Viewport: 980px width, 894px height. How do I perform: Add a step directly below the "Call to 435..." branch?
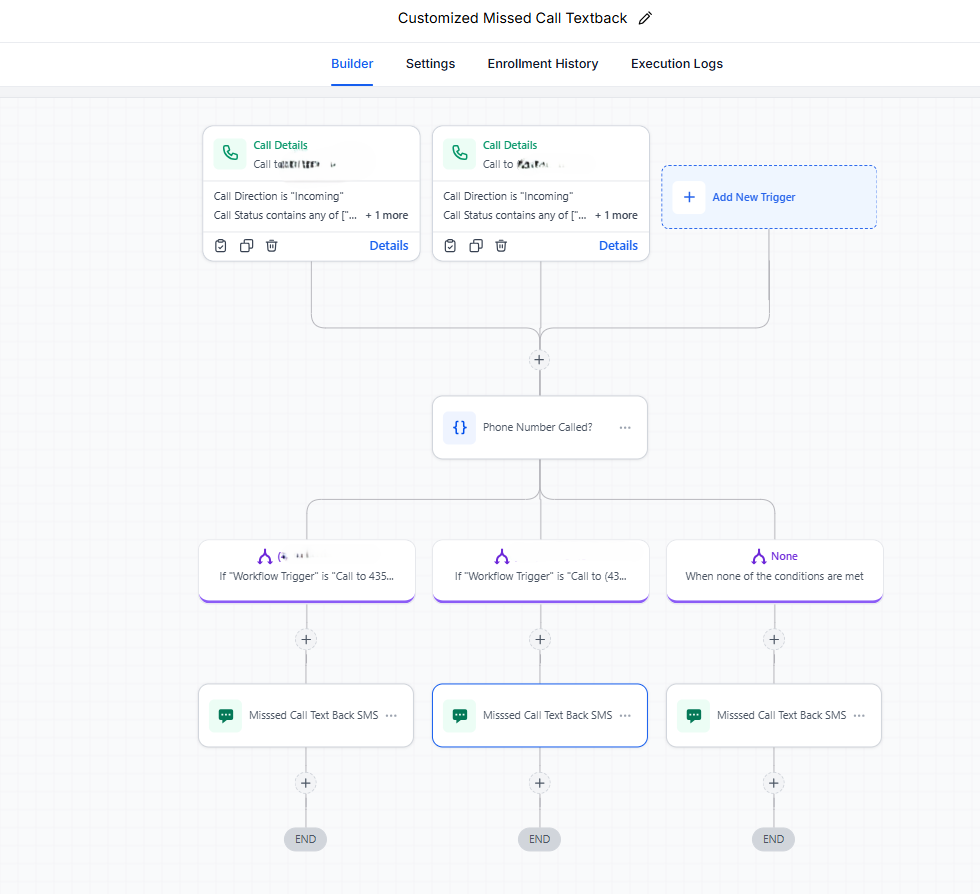[306, 640]
